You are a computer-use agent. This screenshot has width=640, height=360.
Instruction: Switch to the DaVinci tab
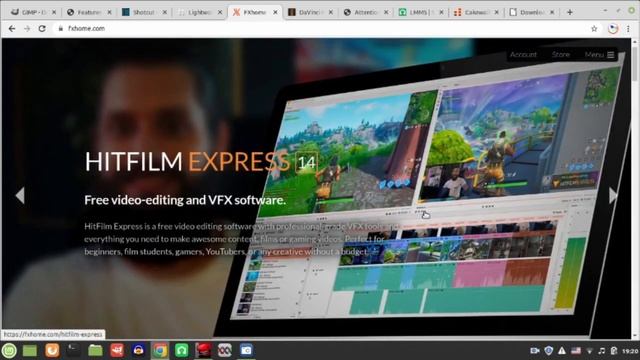pyautogui.click(x=310, y=12)
